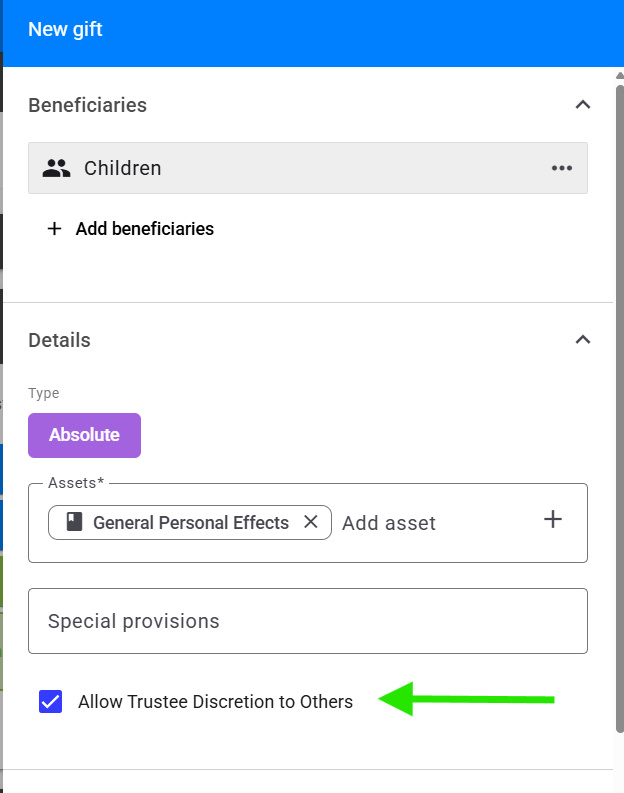The image size is (624, 793).
Task: Click the General Personal Effects chip label
Action: click(x=191, y=522)
